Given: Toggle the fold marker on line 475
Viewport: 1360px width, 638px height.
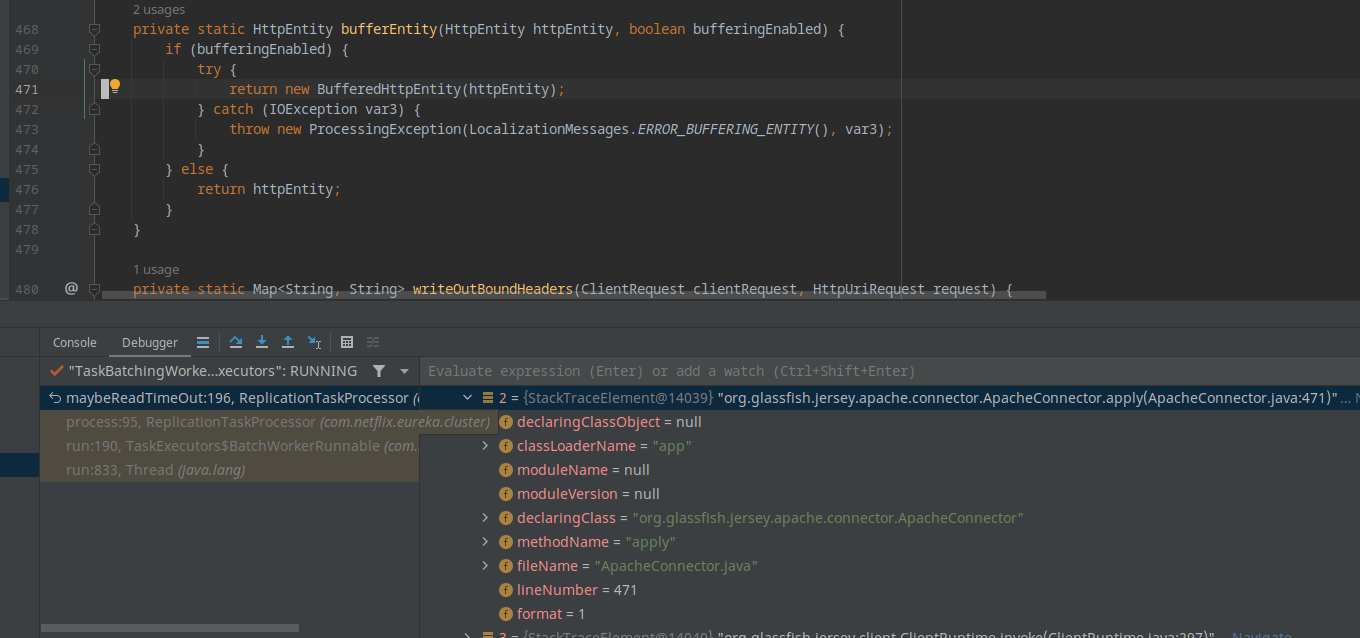Looking at the screenshot, I should (94, 170).
